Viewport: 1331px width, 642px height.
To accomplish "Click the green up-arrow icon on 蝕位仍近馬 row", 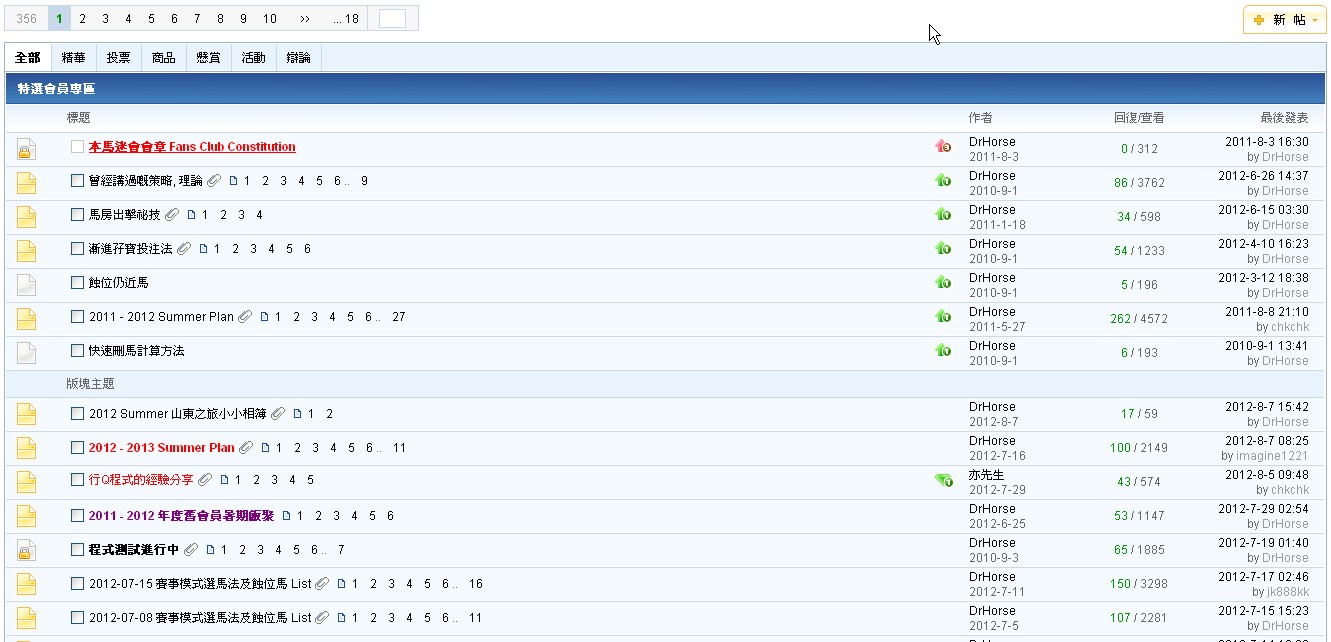I will coord(943,283).
